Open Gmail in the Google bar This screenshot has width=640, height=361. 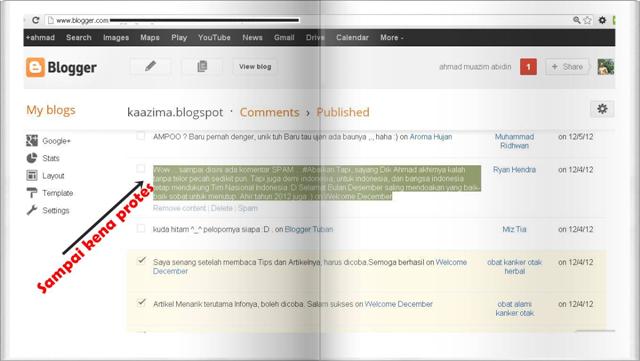coord(284,38)
